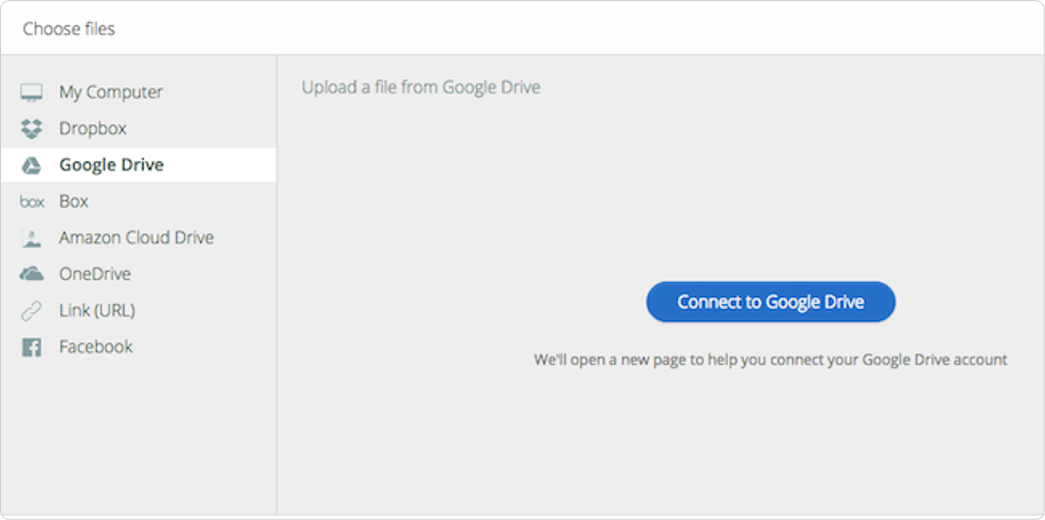Click the OneDrive cloud icon
This screenshot has width=1045, height=520.
tap(31, 274)
